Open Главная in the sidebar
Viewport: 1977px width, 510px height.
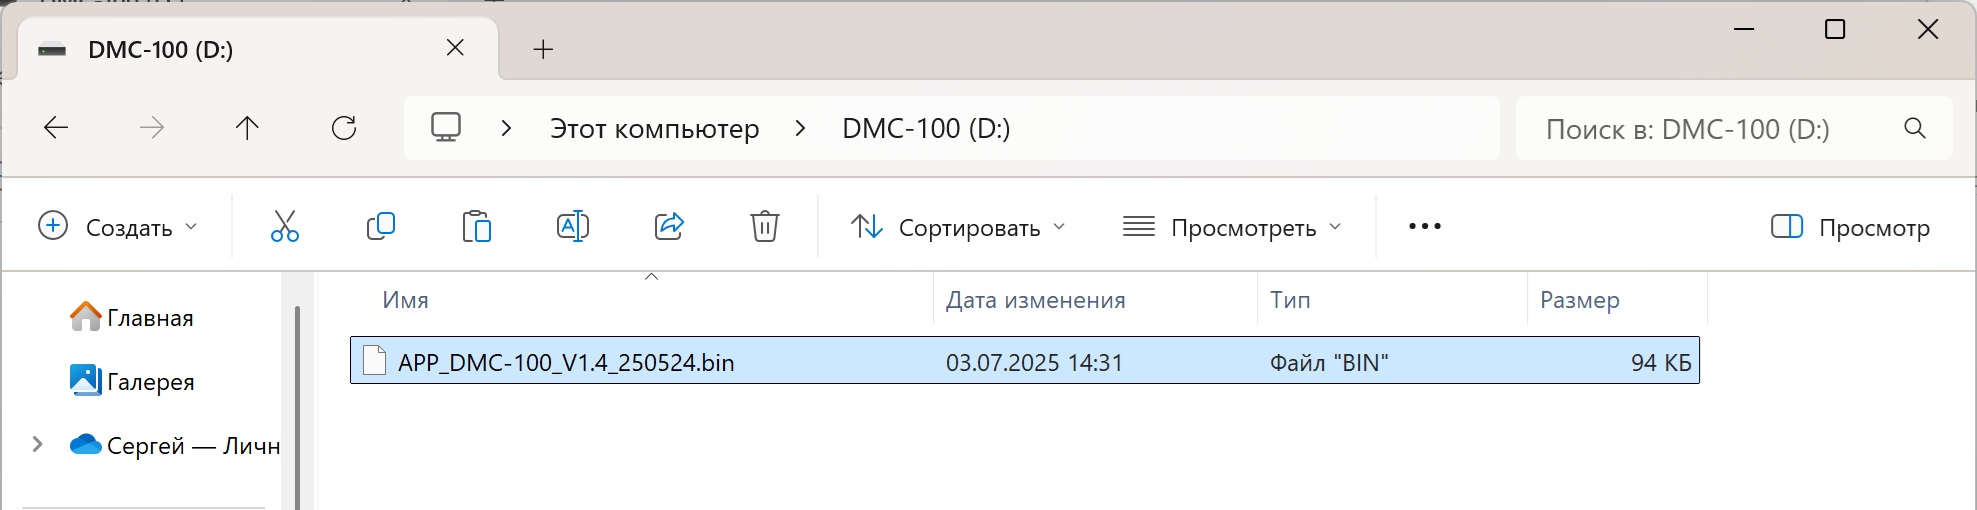149,318
